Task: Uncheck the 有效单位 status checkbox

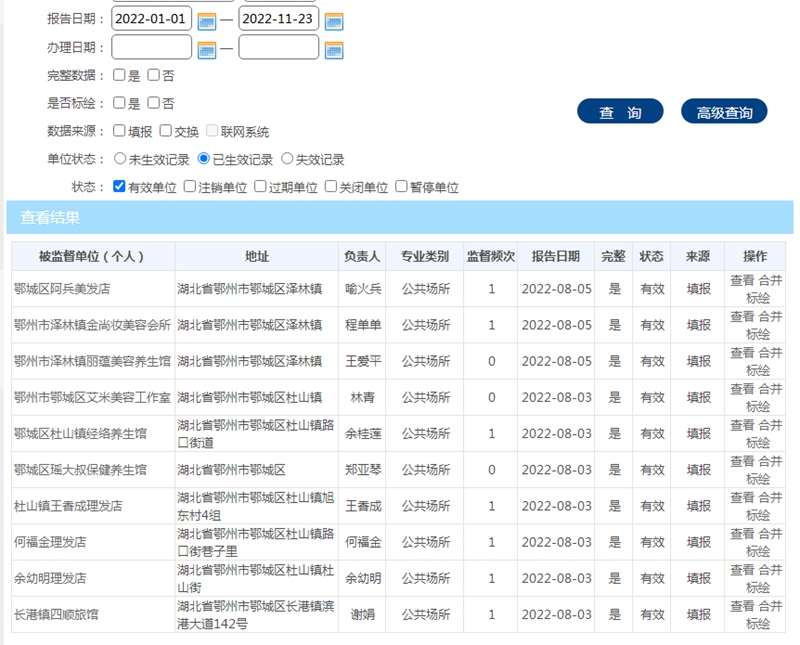Action: coord(119,186)
